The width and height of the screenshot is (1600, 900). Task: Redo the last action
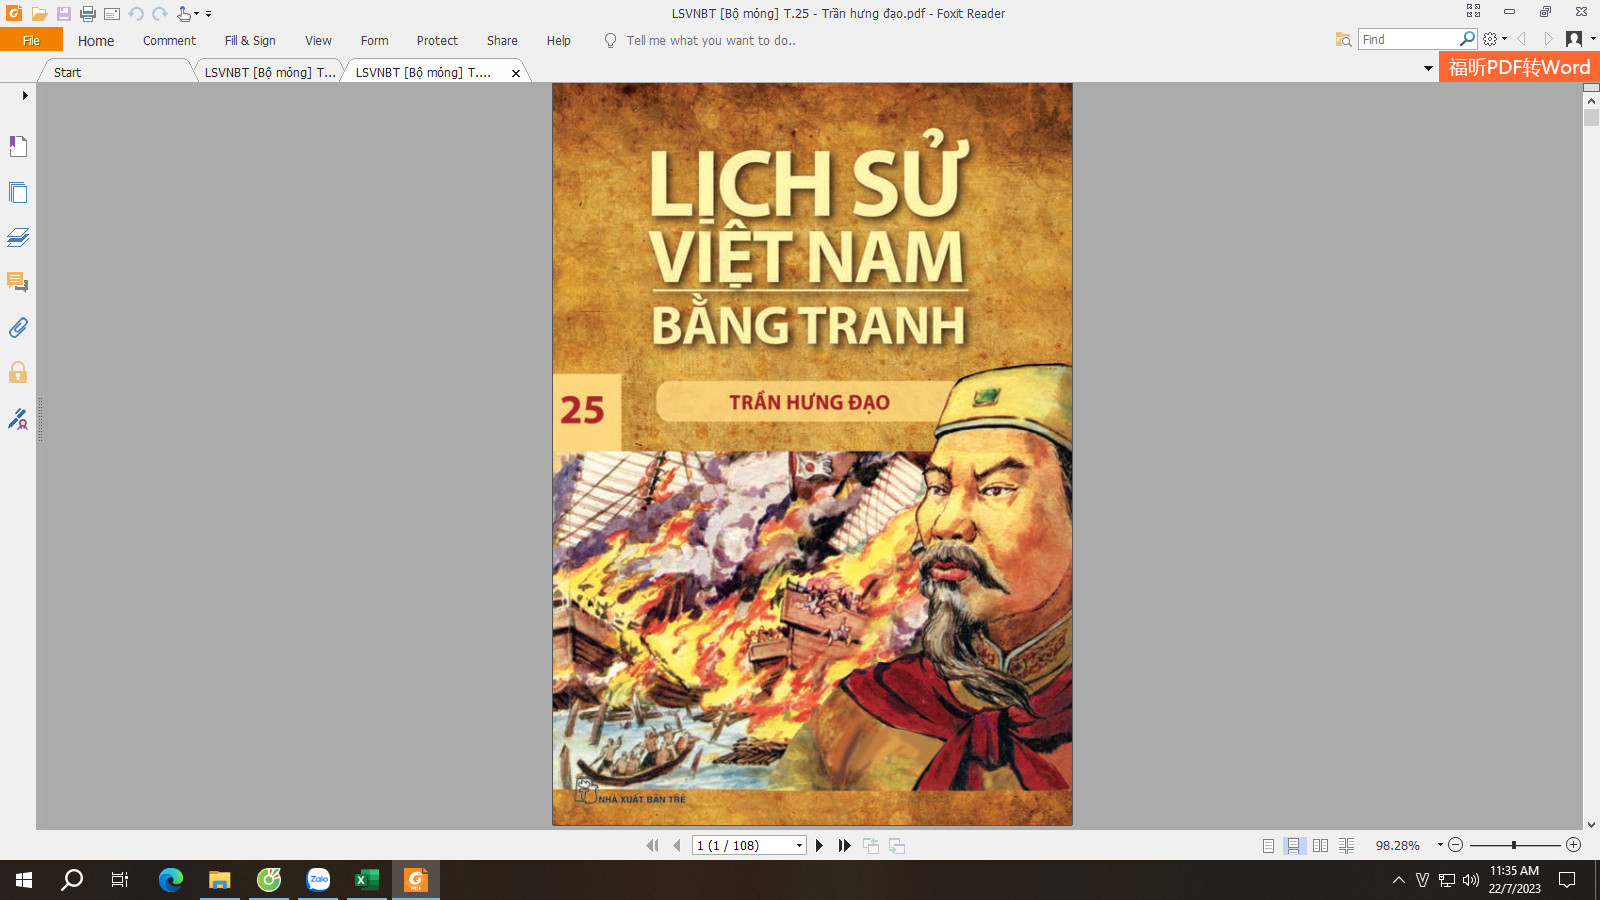(x=160, y=14)
